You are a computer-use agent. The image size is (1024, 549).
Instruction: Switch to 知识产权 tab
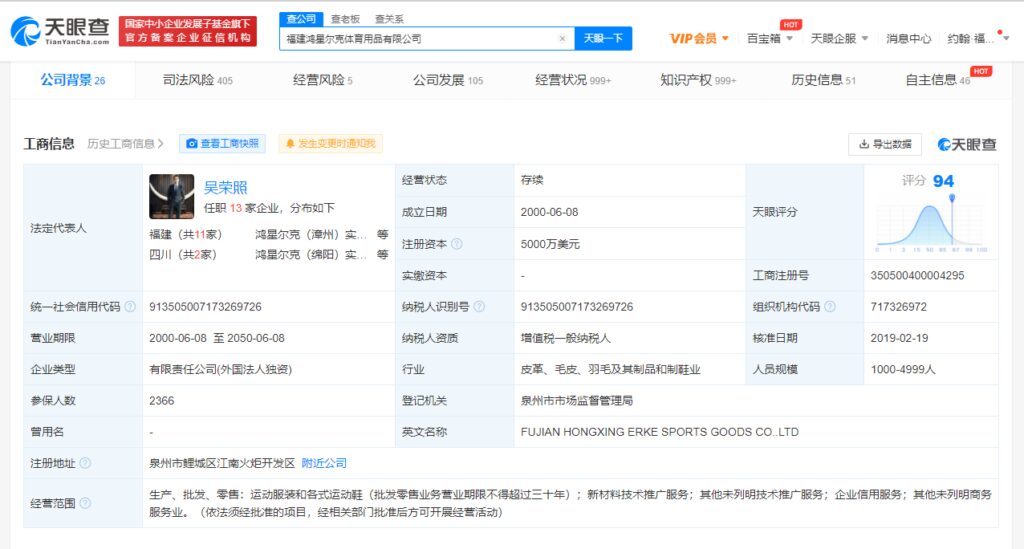tap(698, 80)
